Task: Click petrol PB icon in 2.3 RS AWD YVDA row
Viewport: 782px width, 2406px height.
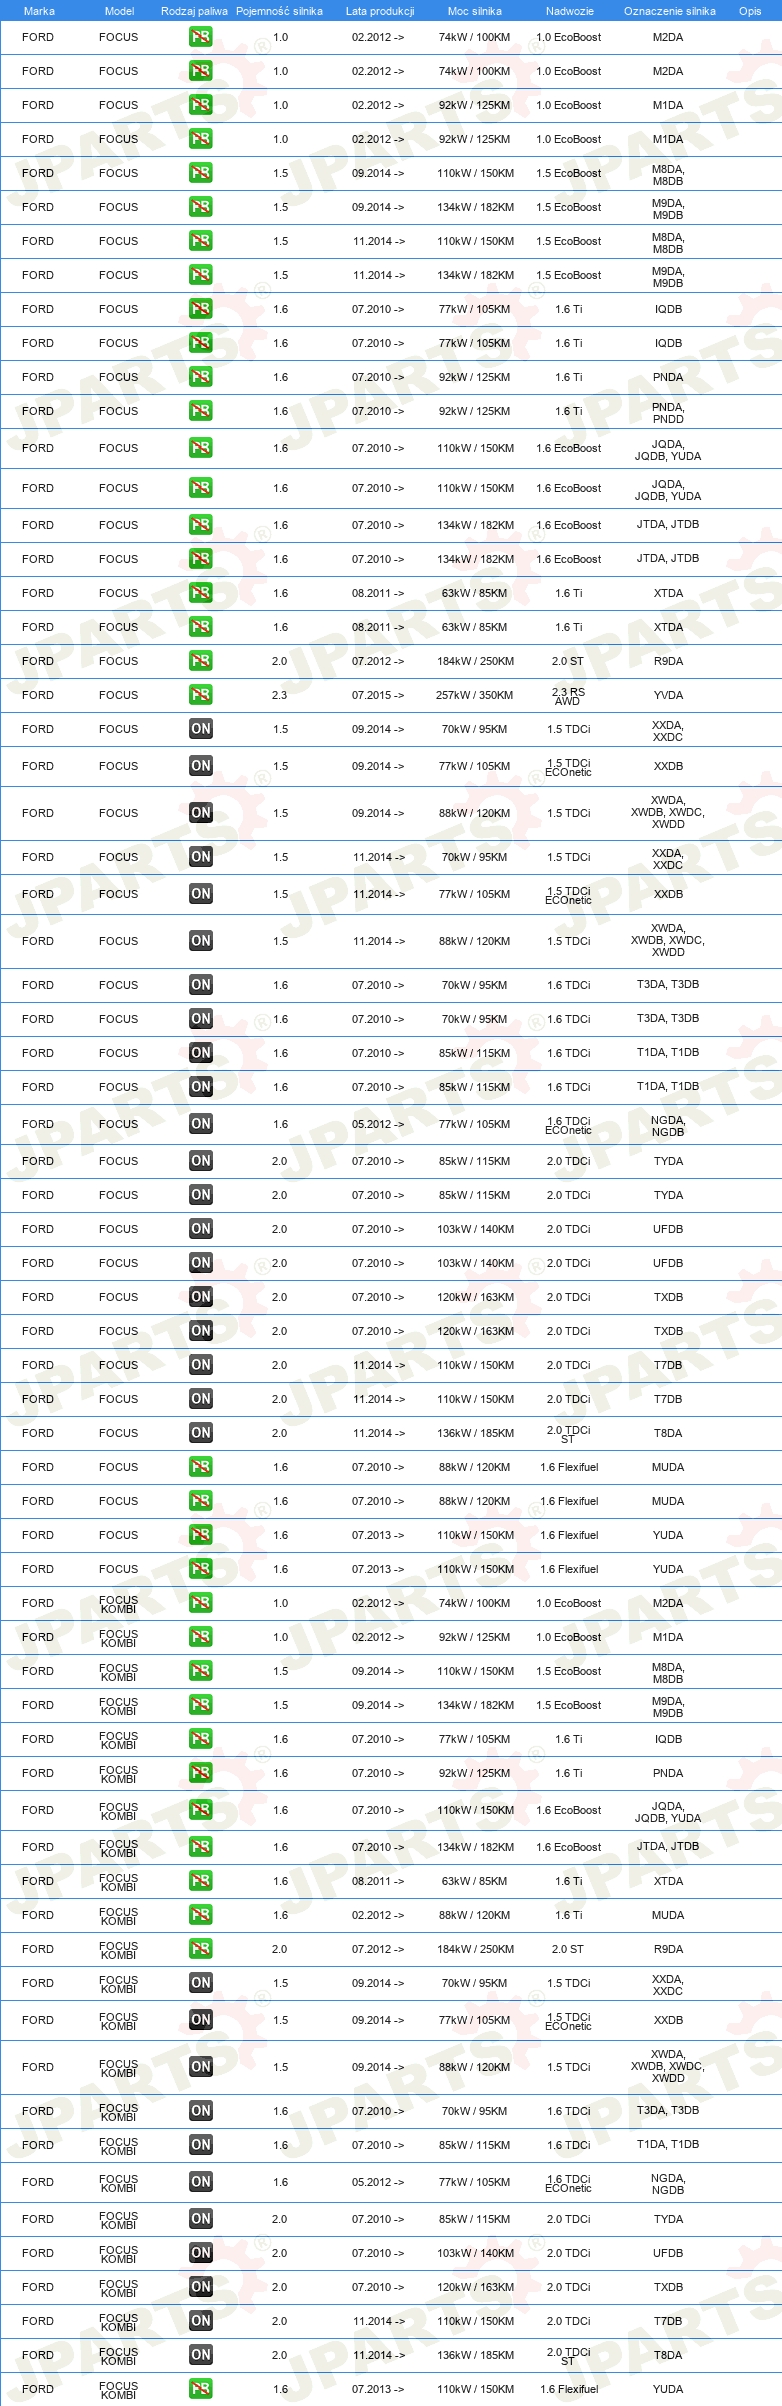Action: [200, 695]
